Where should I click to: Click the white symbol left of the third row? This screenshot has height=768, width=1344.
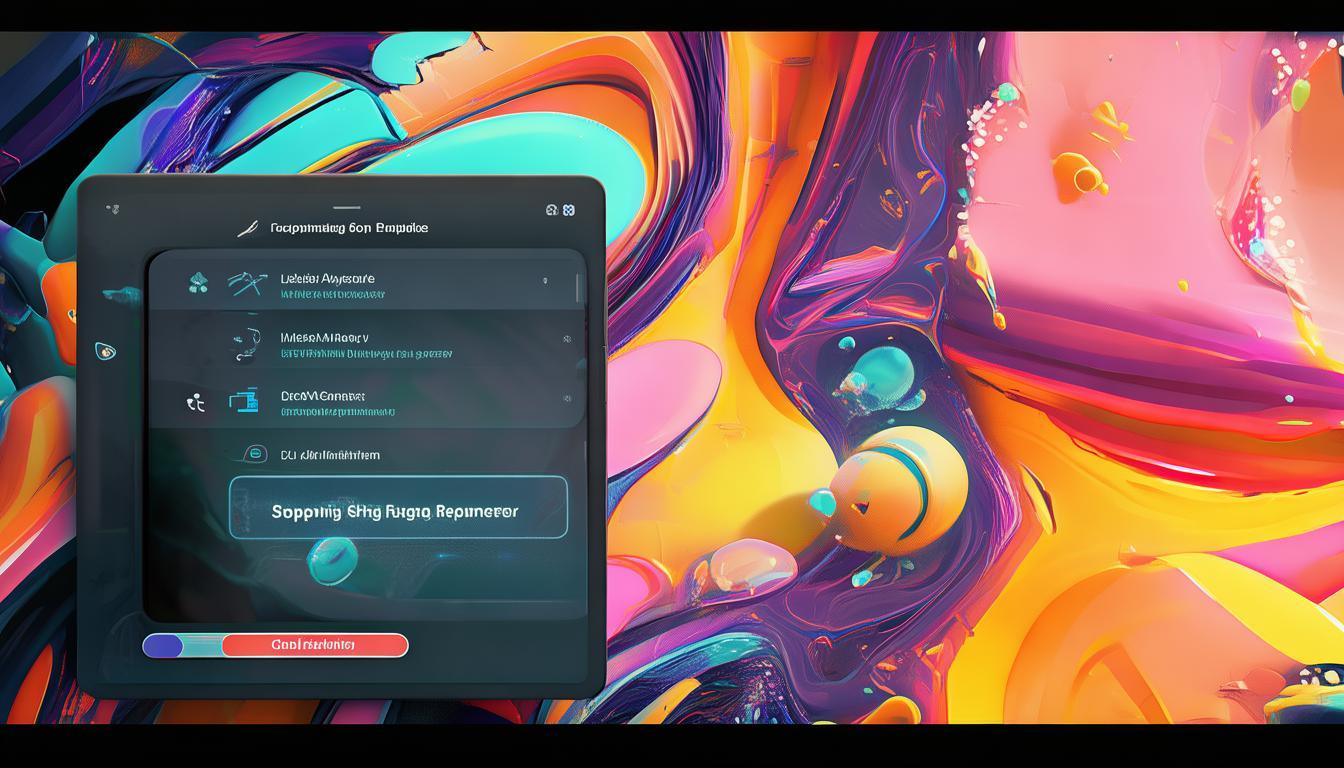(196, 403)
